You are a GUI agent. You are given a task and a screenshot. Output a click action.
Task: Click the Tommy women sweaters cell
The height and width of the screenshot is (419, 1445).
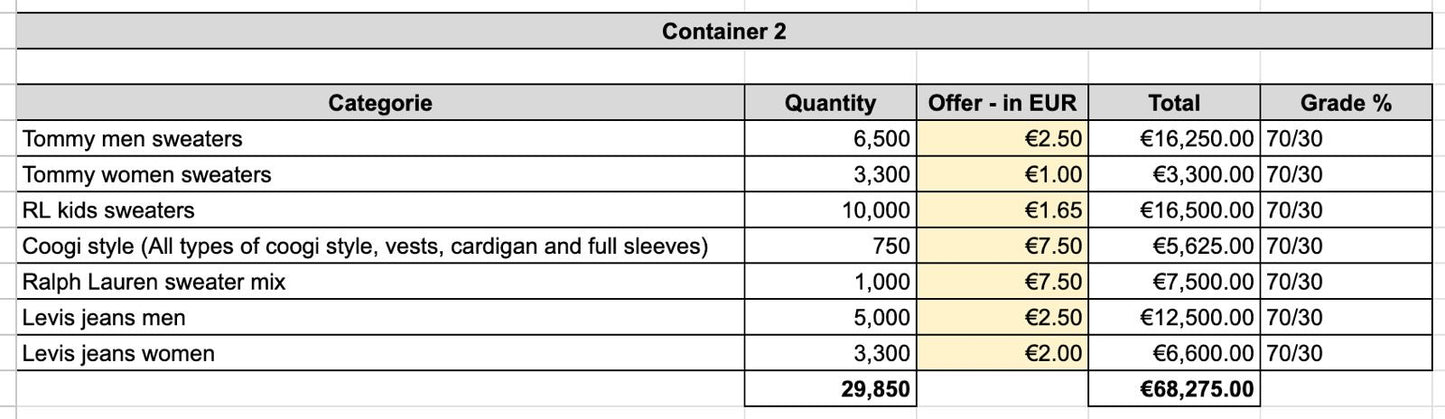[x=381, y=174]
